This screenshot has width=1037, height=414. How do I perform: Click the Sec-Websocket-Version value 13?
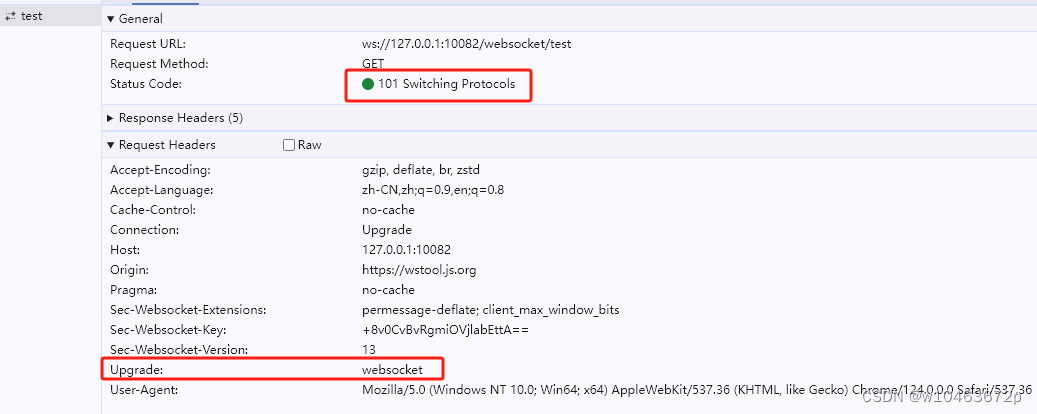[369, 349]
